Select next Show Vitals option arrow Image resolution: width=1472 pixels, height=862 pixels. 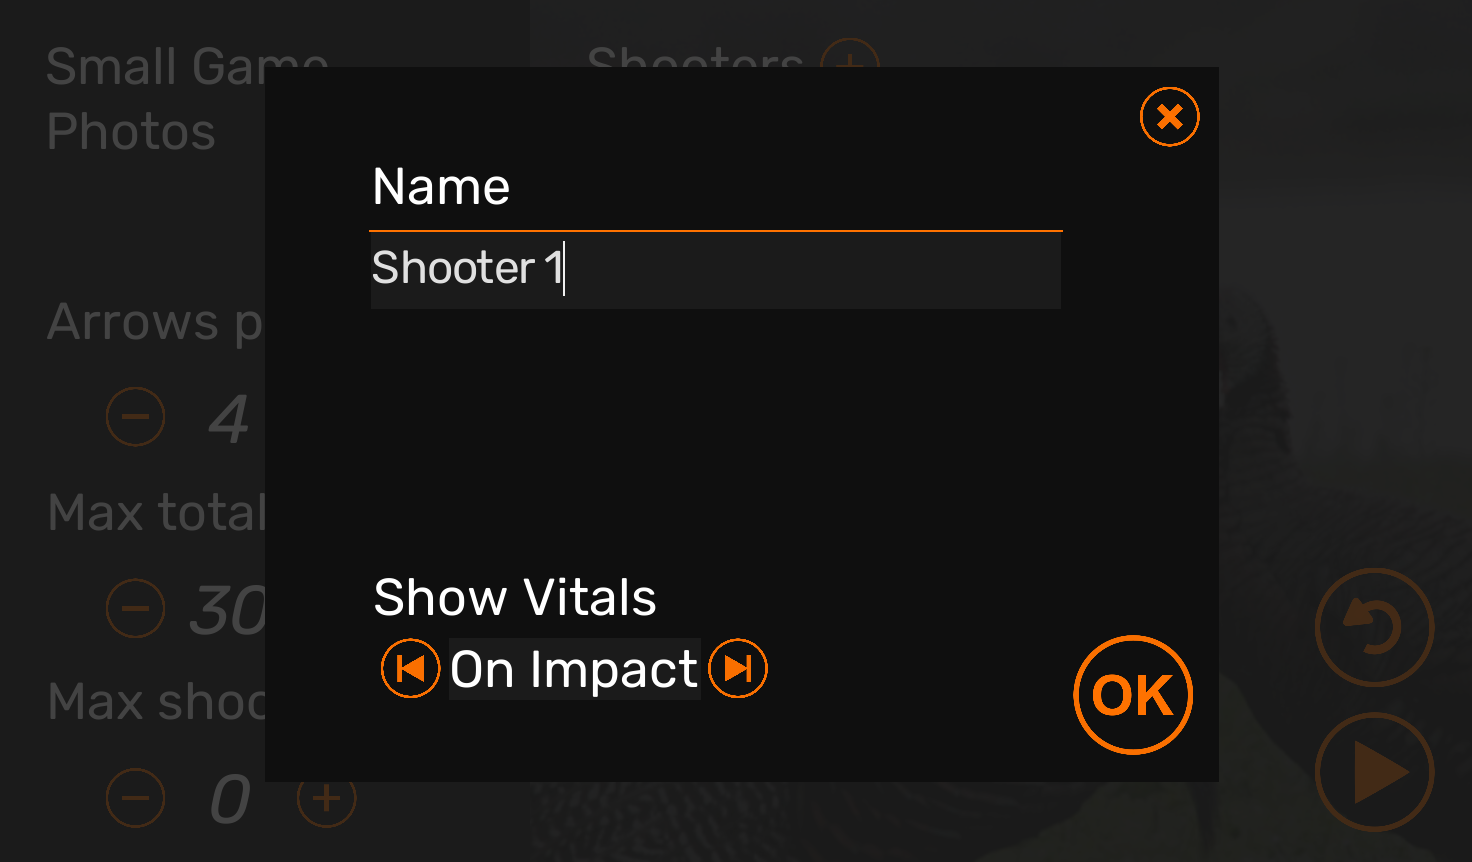[x=738, y=668]
